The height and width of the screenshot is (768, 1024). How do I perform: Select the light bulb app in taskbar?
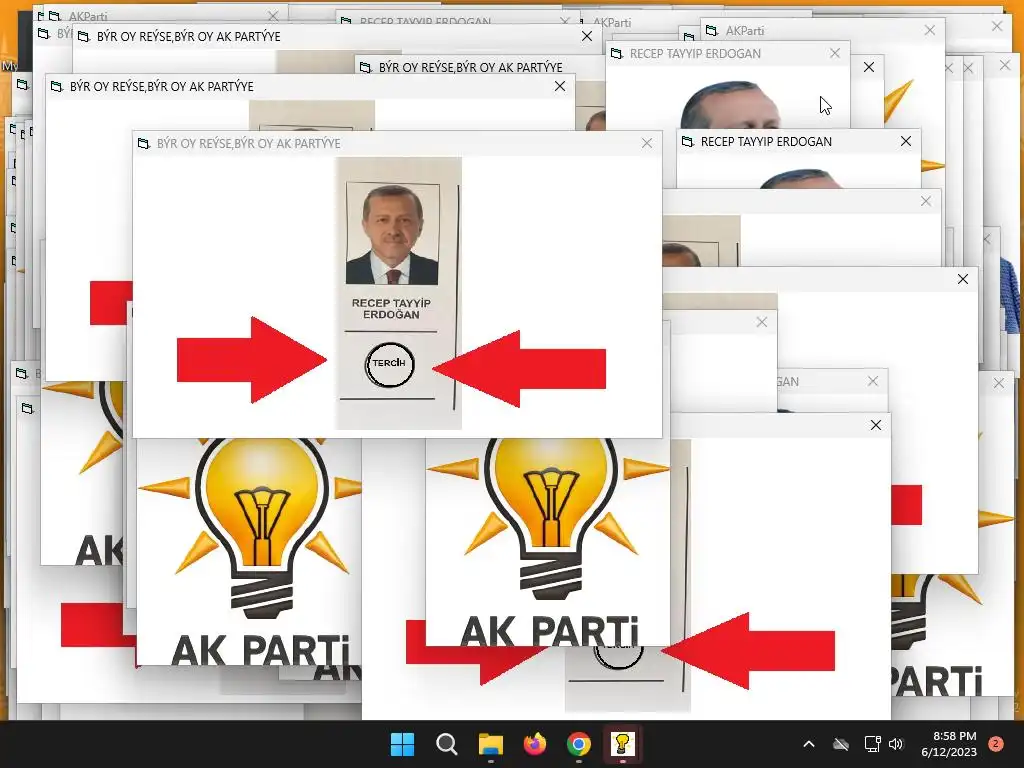pos(622,744)
